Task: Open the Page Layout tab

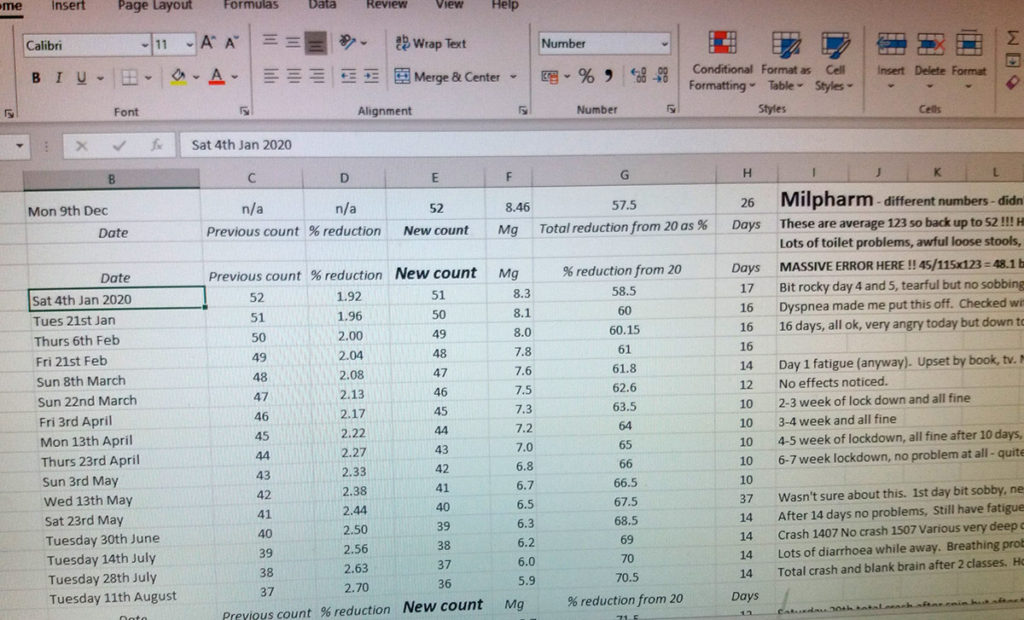Action: (x=155, y=5)
